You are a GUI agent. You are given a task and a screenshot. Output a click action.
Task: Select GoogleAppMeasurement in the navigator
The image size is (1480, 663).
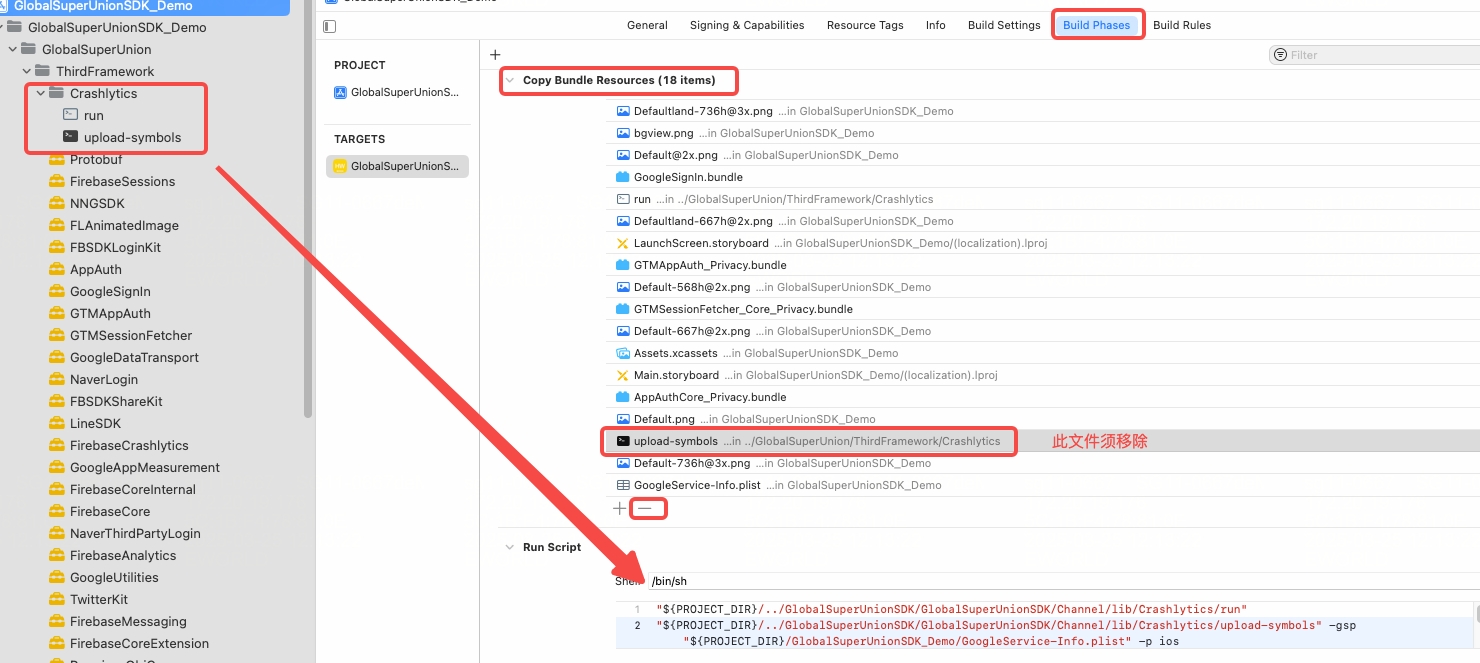145,467
